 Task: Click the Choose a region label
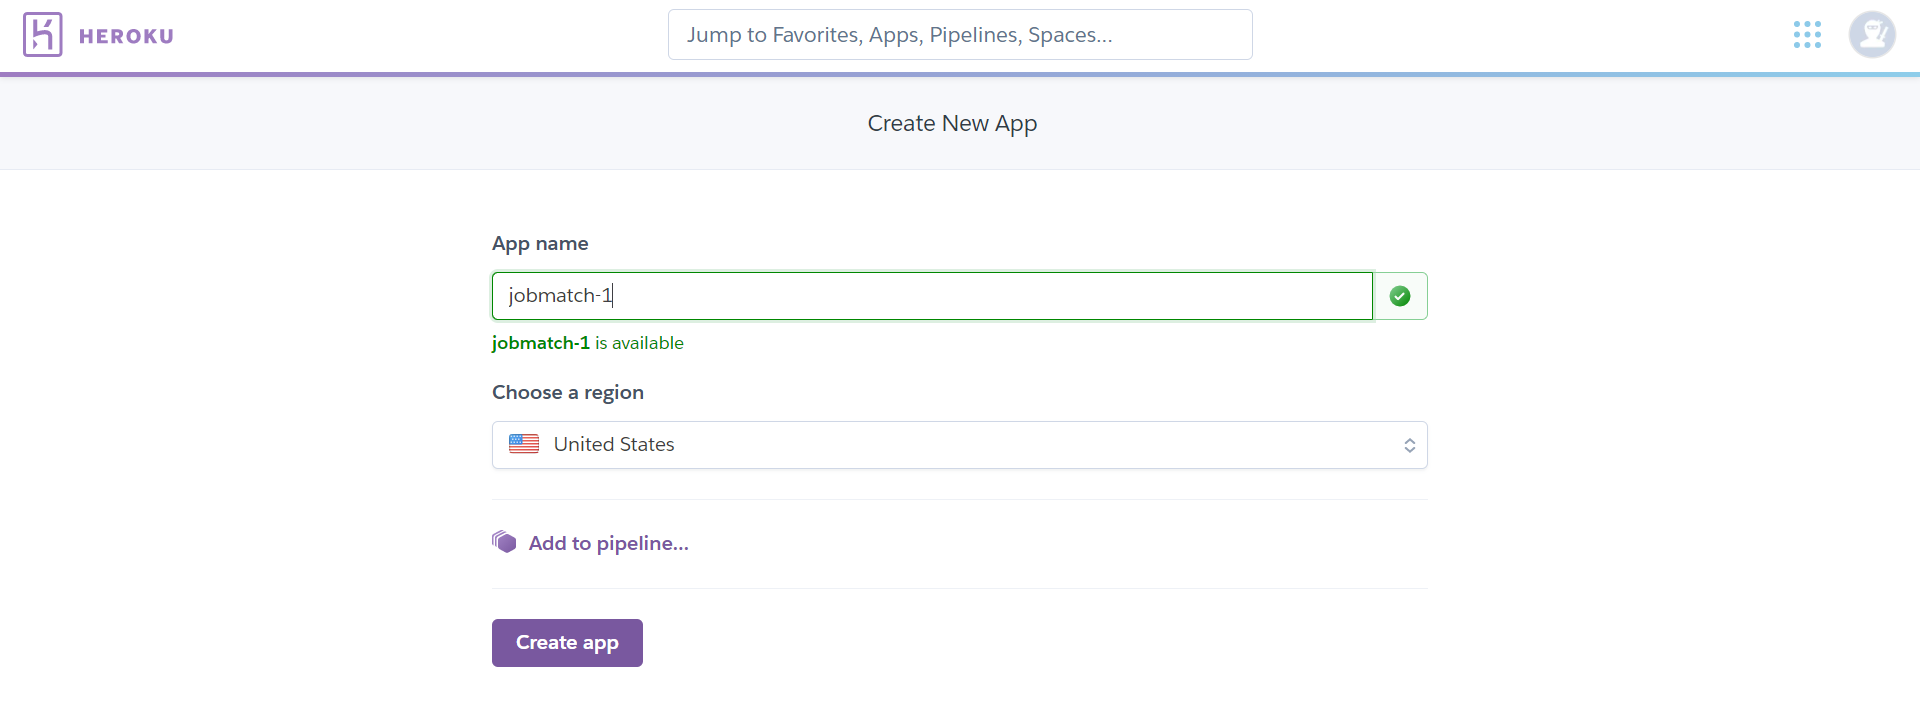[x=567, y=392]
